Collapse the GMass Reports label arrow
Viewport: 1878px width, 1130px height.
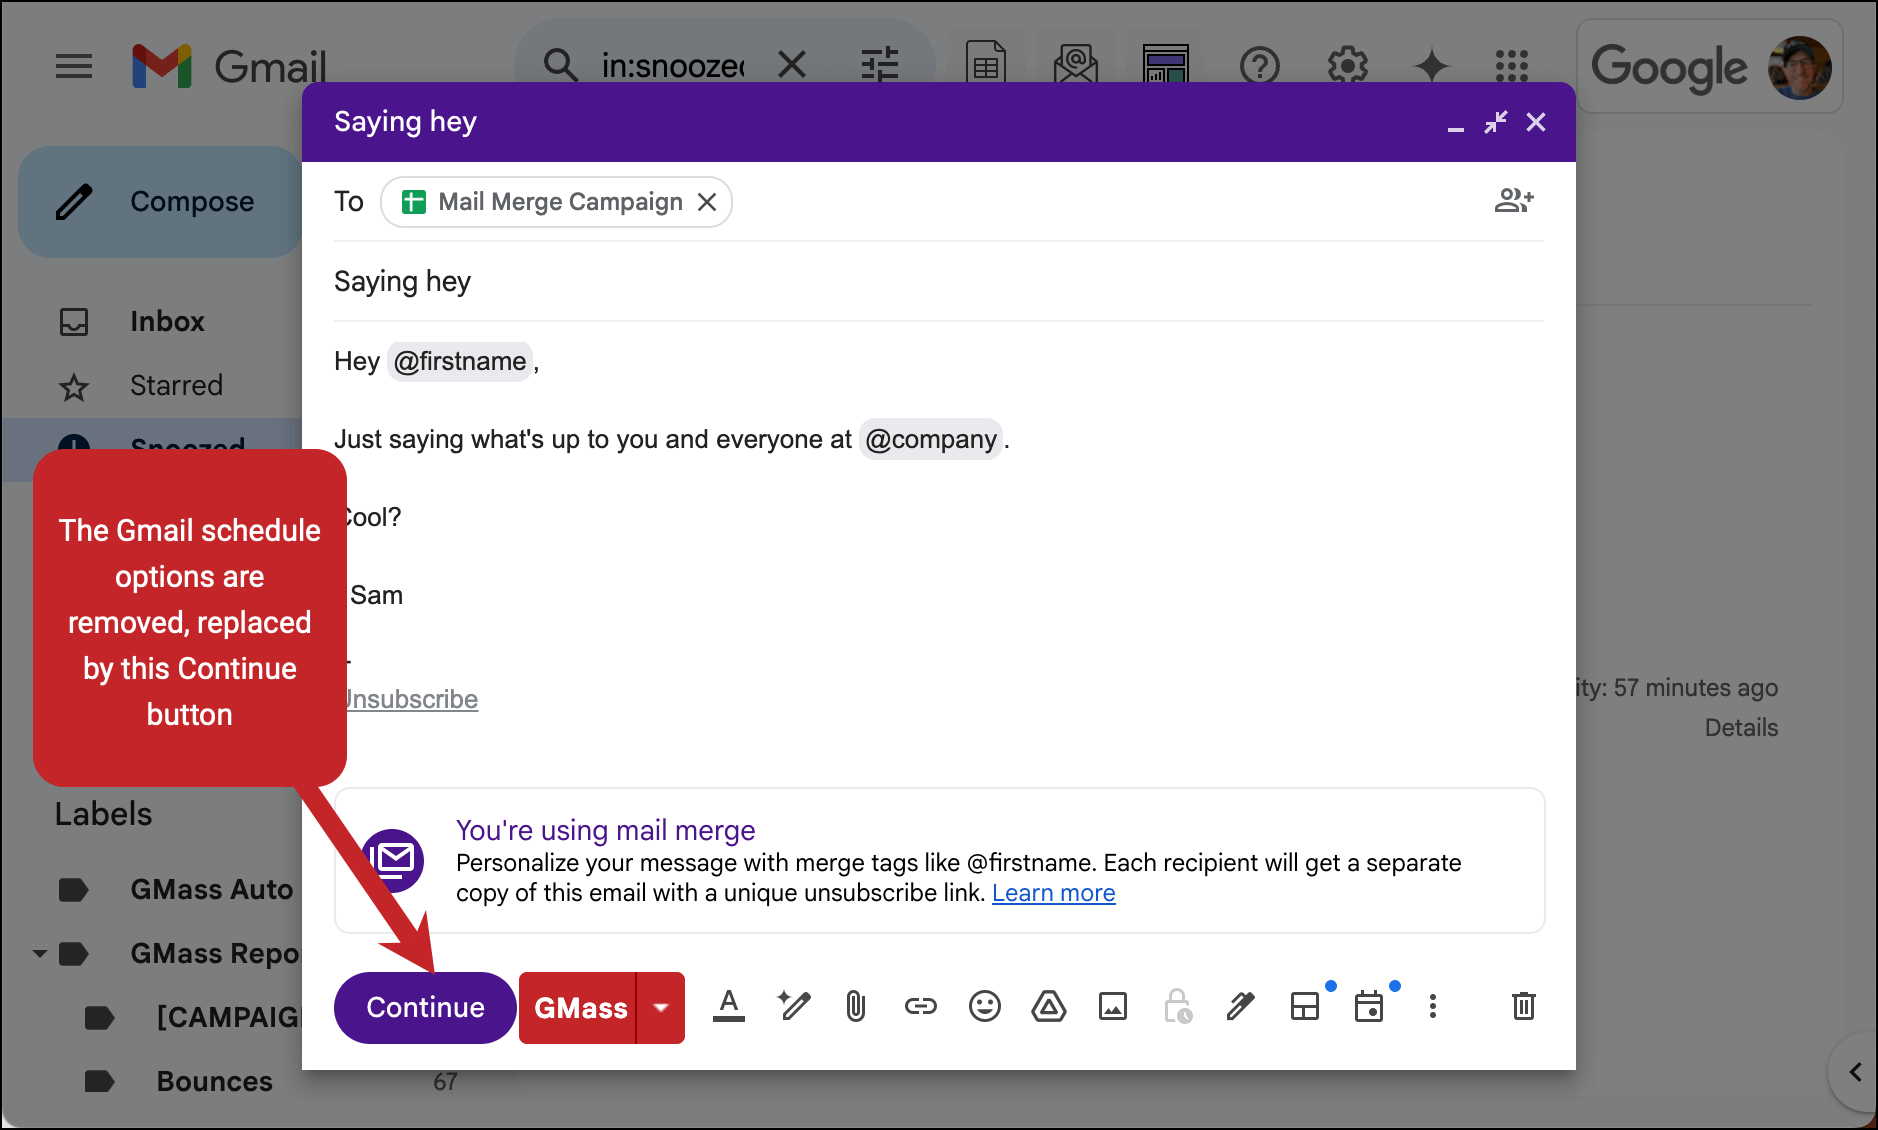(40, 953)
